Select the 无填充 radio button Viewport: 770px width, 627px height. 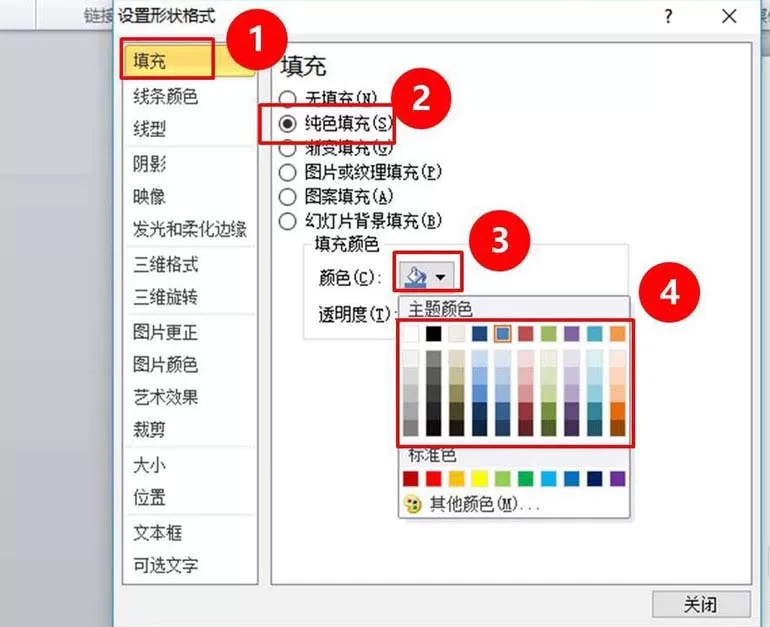[x=287, y=99]
